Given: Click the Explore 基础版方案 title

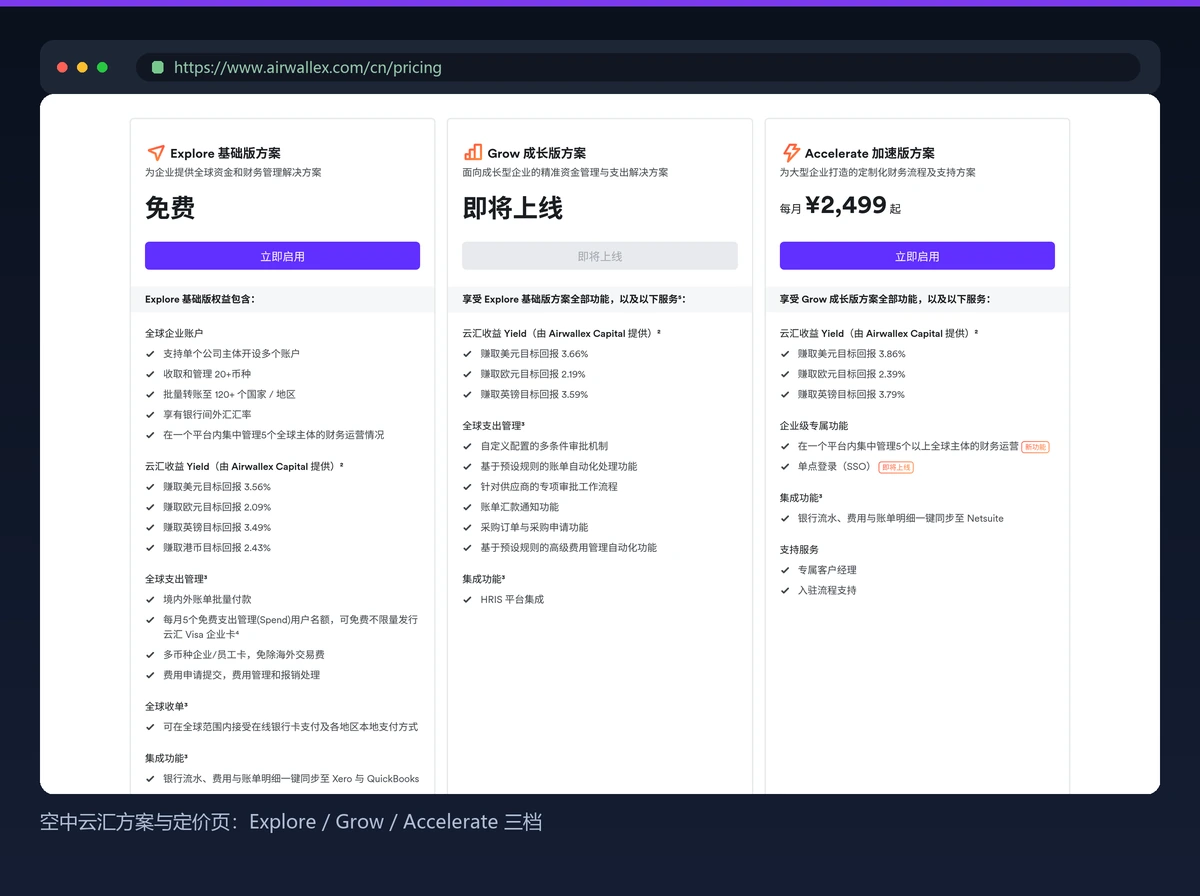Looking at the screenshot, I should click(x=225, y=153).
